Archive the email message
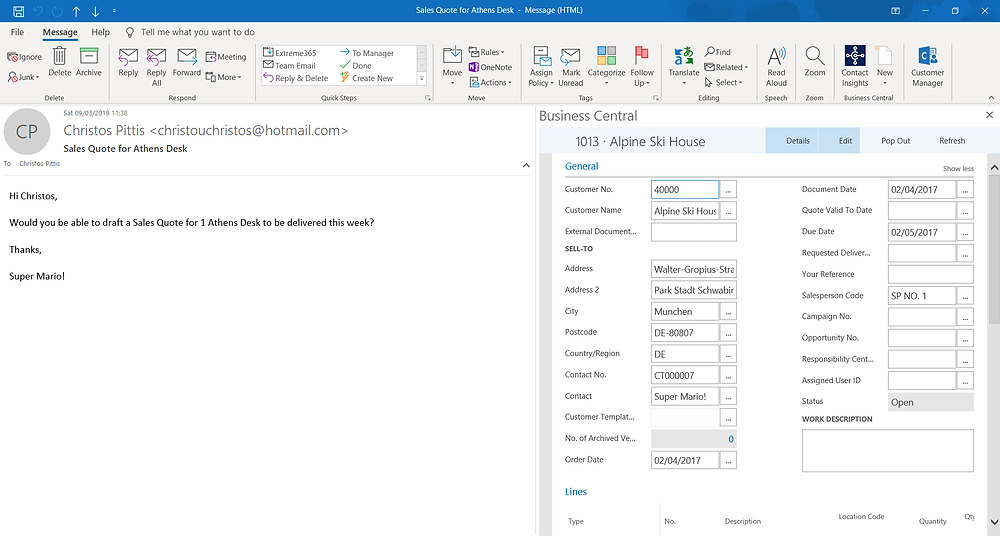The image size is (1000, 536). tap(89, 62)
